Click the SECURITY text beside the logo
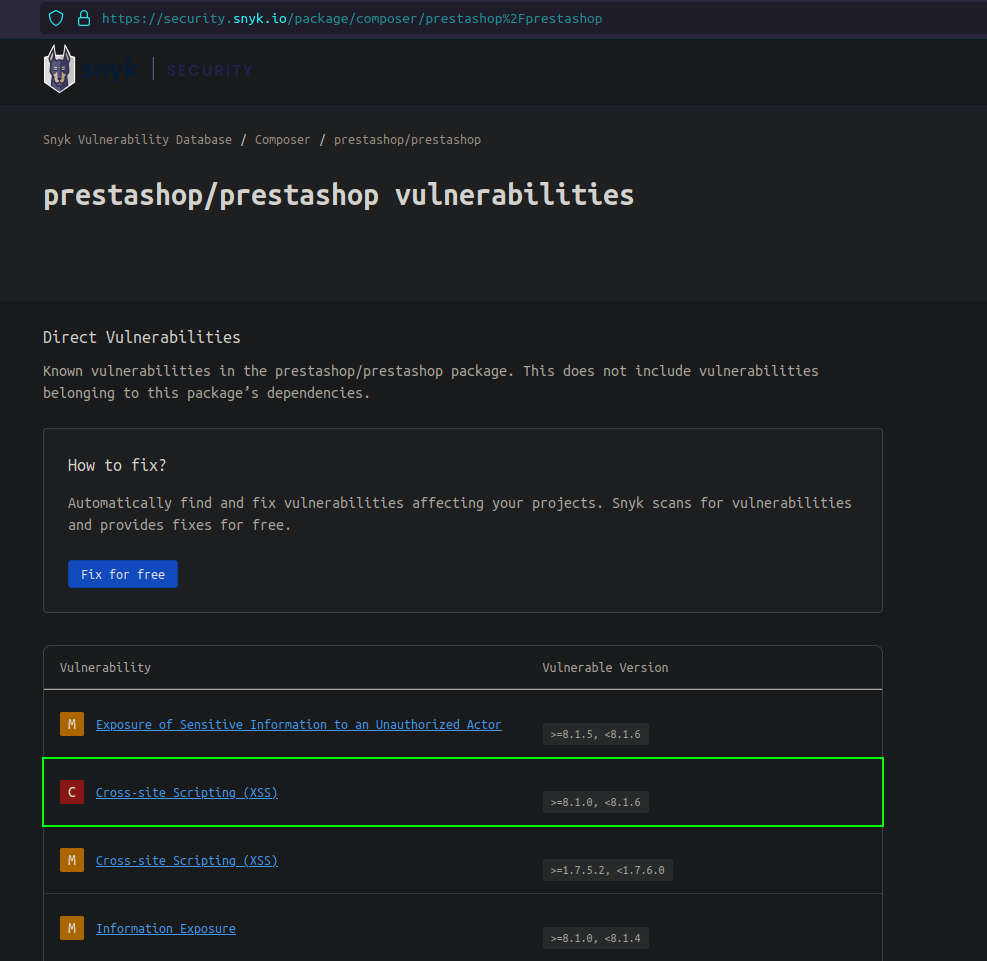 pyautogui.click(x=209, y=71)
